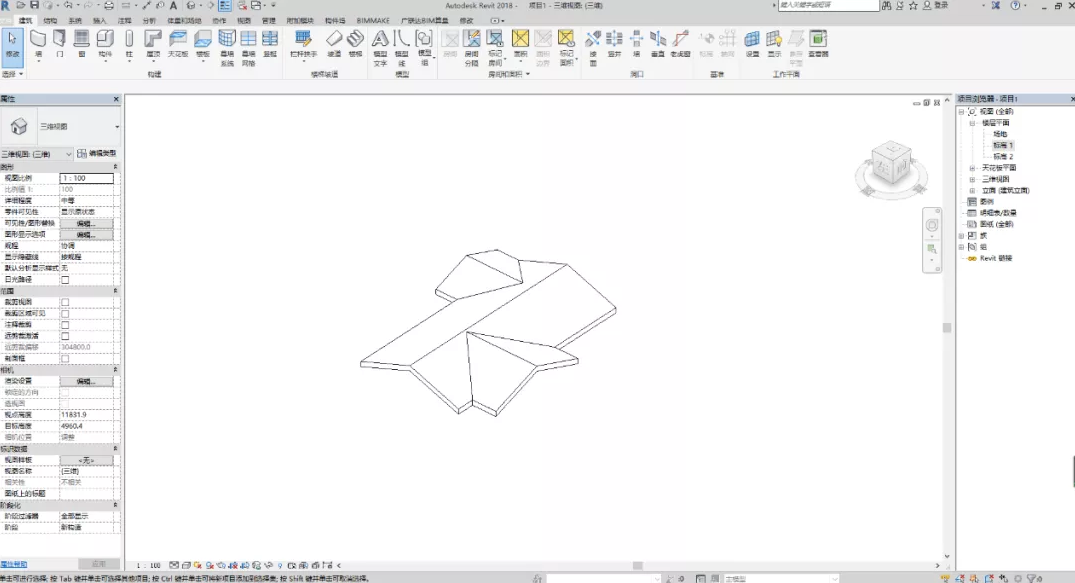This screenshot has width=1075, height=583.
Task: Select the Stair (楼梯) tool
Action: 355,44
